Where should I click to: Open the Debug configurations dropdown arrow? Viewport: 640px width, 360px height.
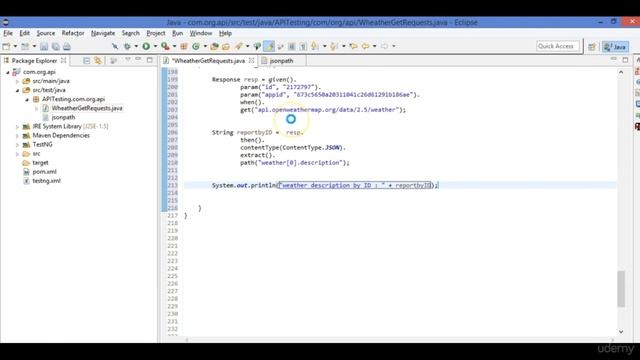click(x=136, y=47)
